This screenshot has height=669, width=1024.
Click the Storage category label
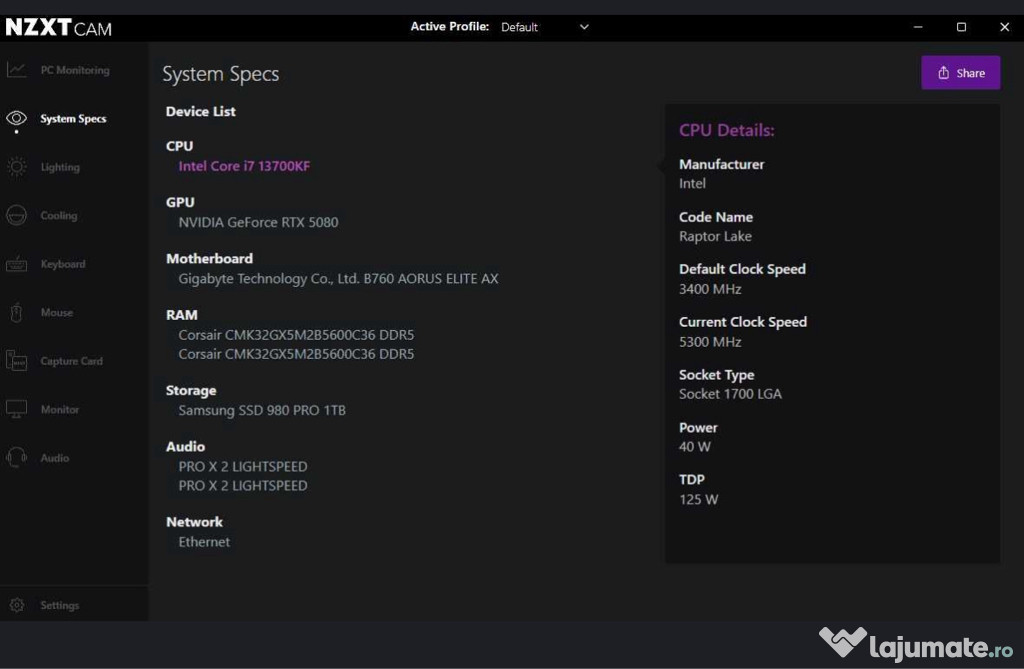click(x=191, y=391)
